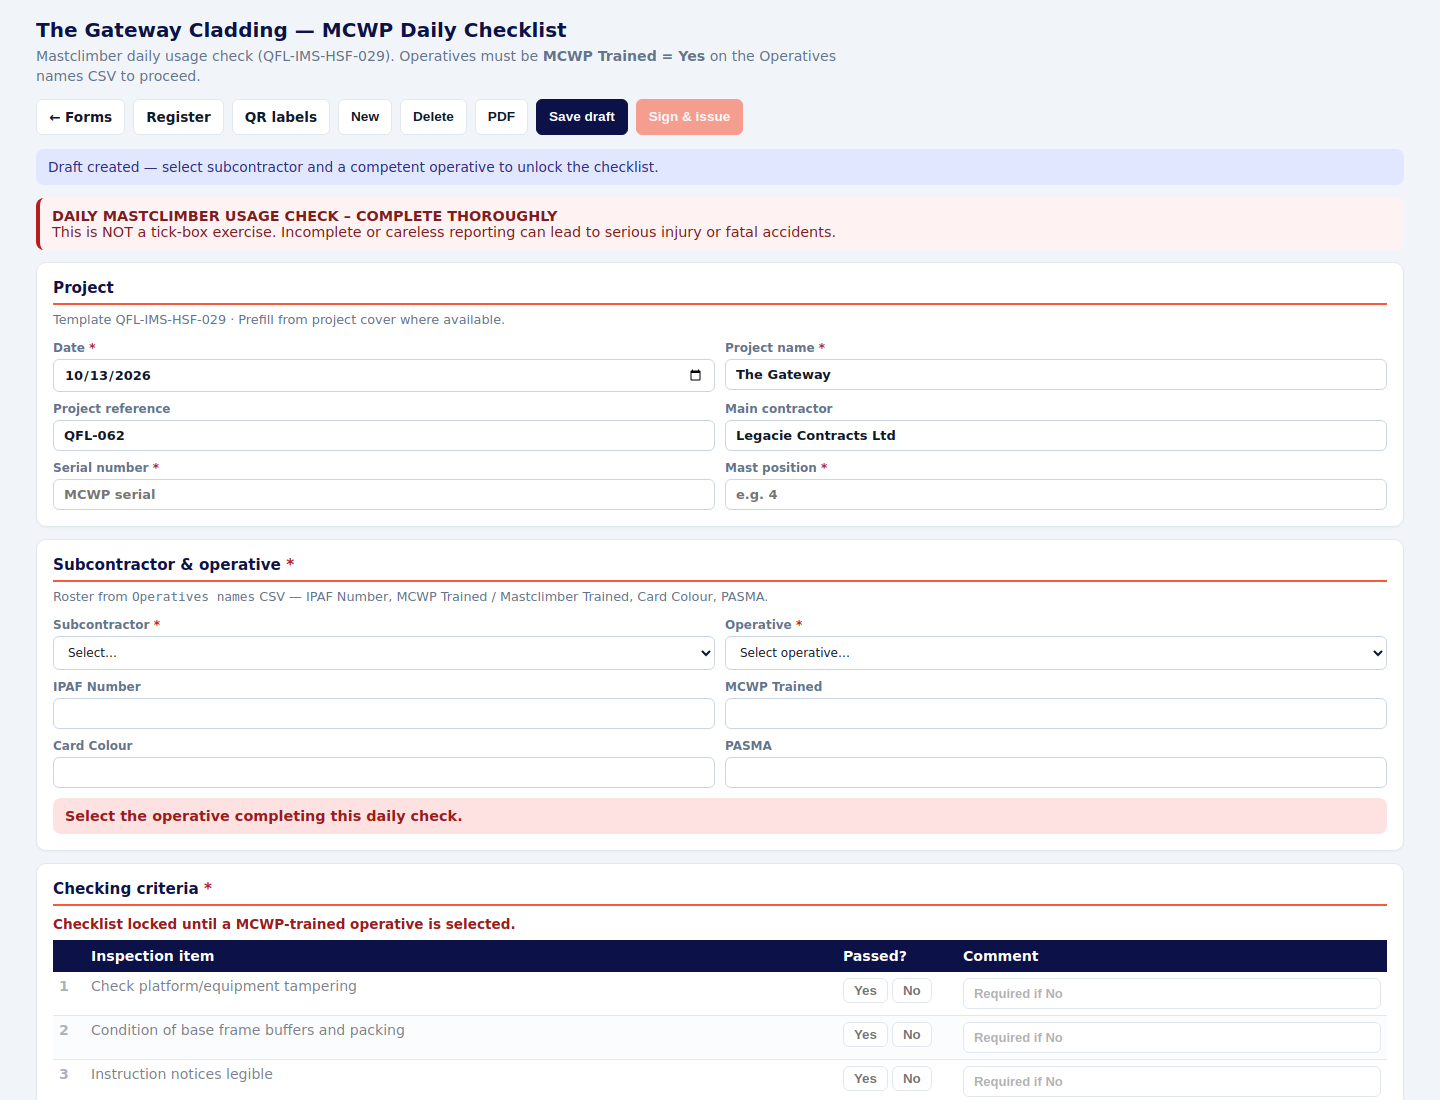
Task: Open the date picker calendar icon
Action: (695, 375)
